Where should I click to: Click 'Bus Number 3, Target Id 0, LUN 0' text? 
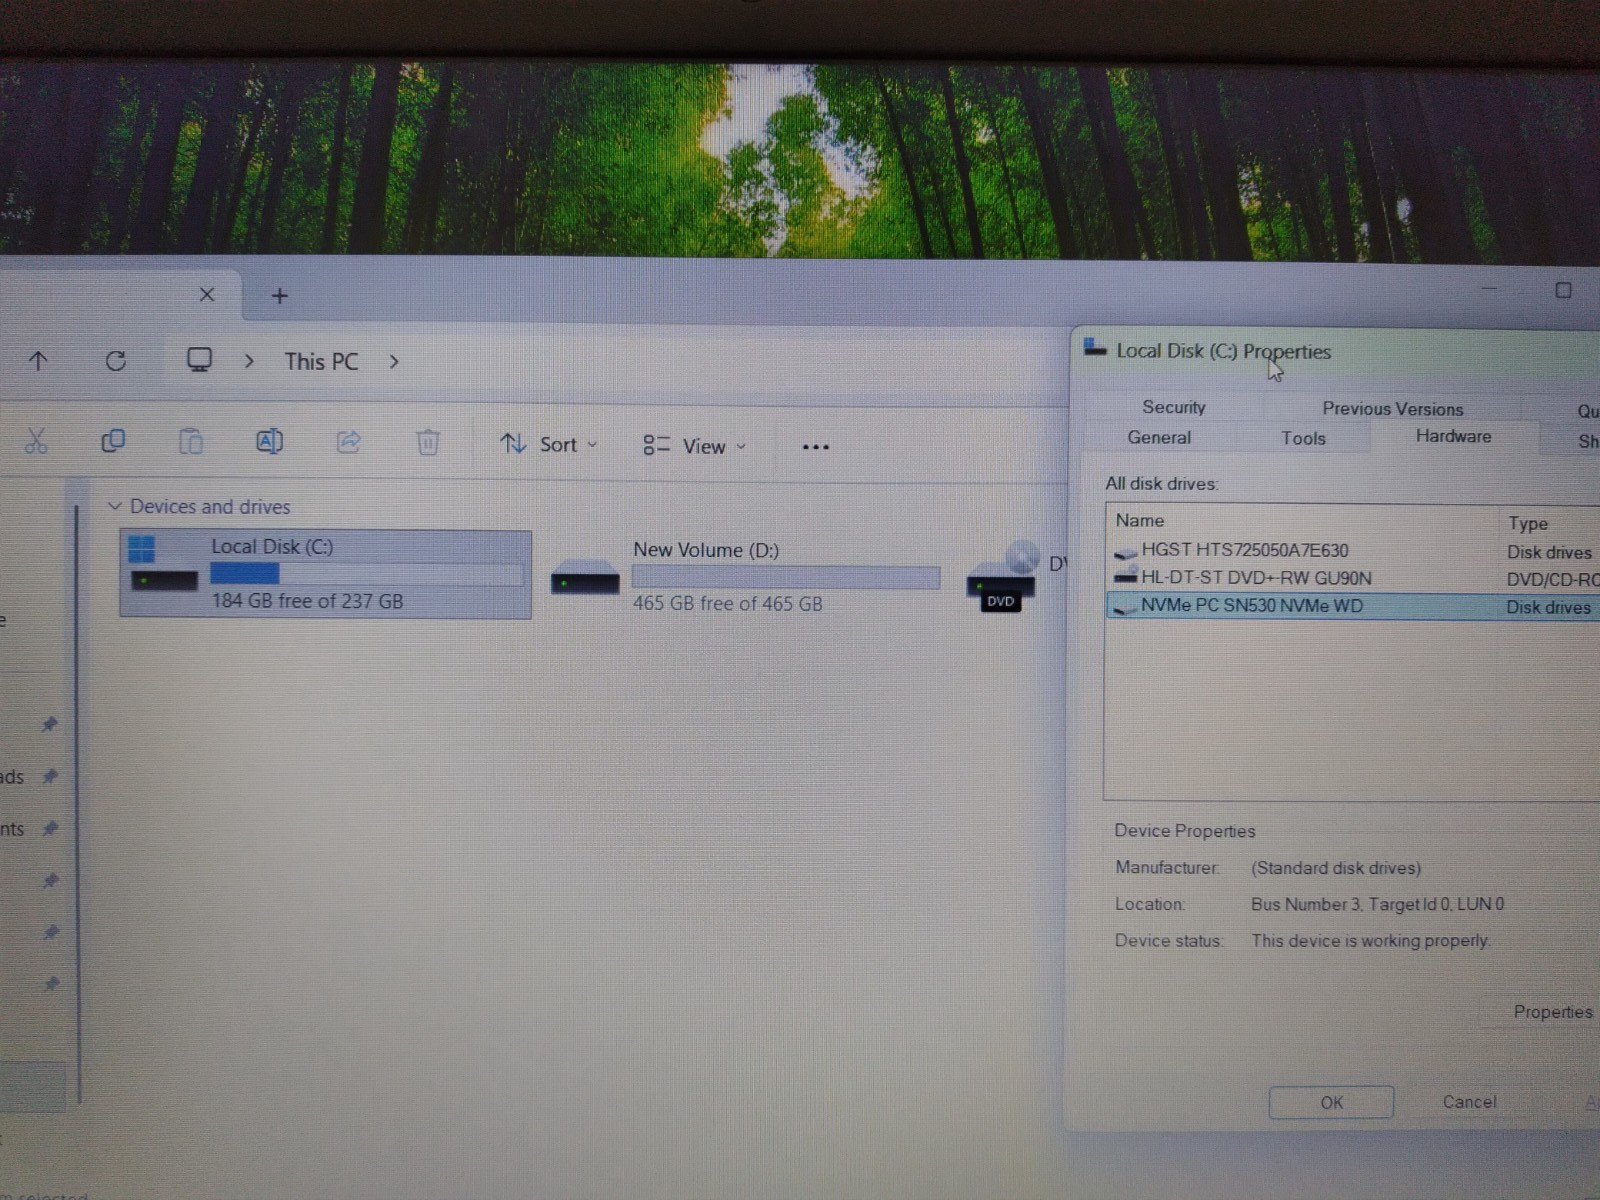1377,904
